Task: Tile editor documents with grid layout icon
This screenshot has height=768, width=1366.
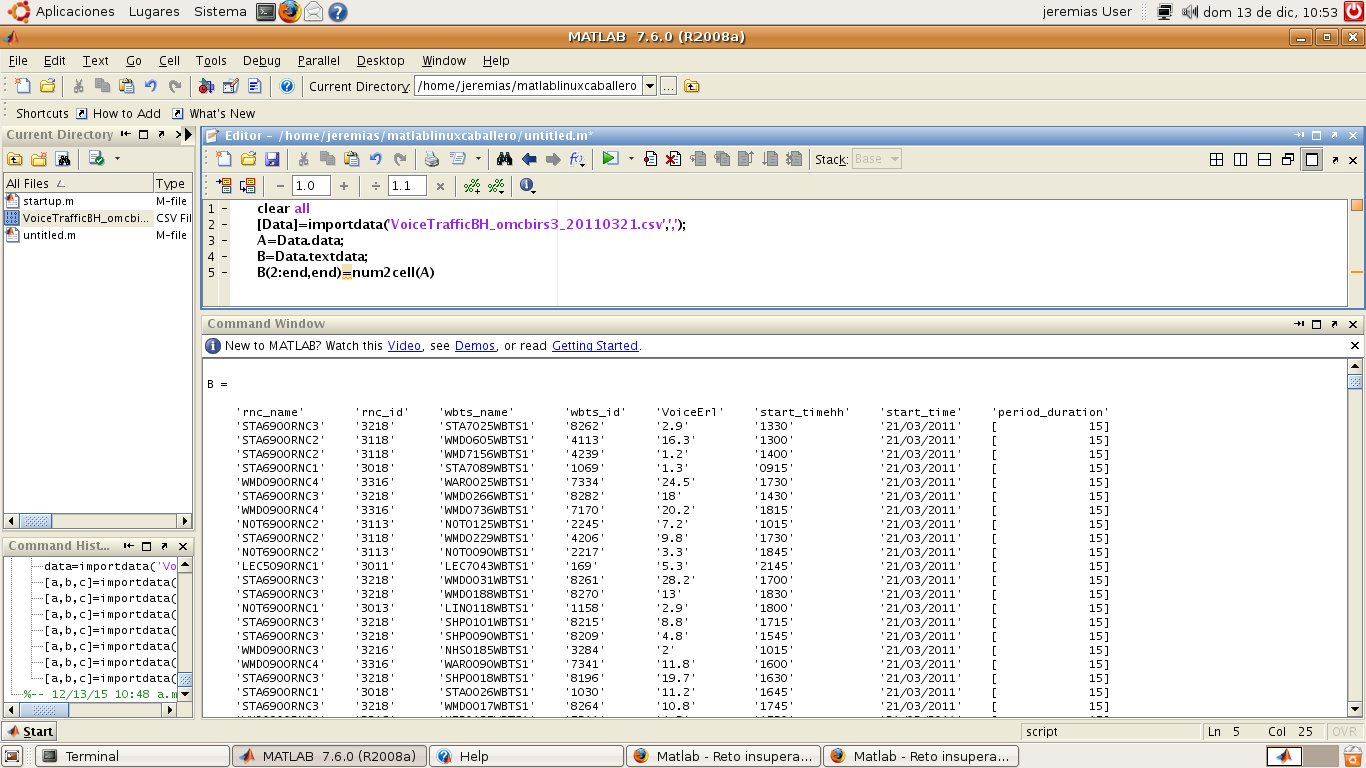Action: coord(1216,159)
